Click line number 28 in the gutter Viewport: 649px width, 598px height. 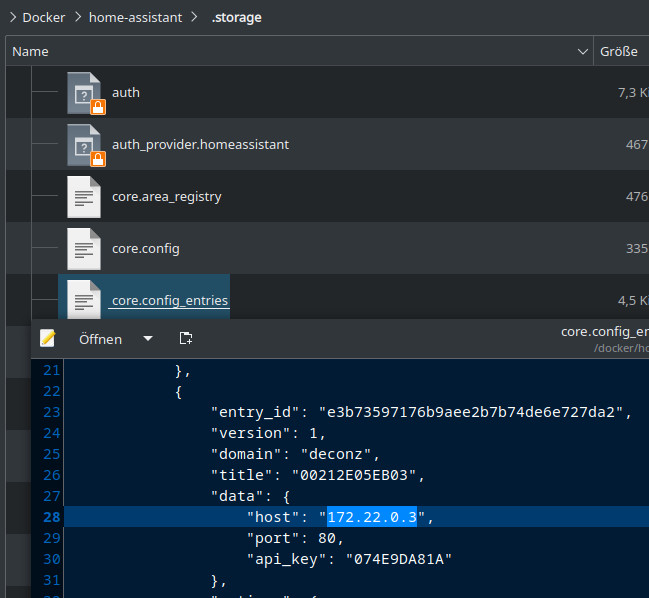pos(51,517)
